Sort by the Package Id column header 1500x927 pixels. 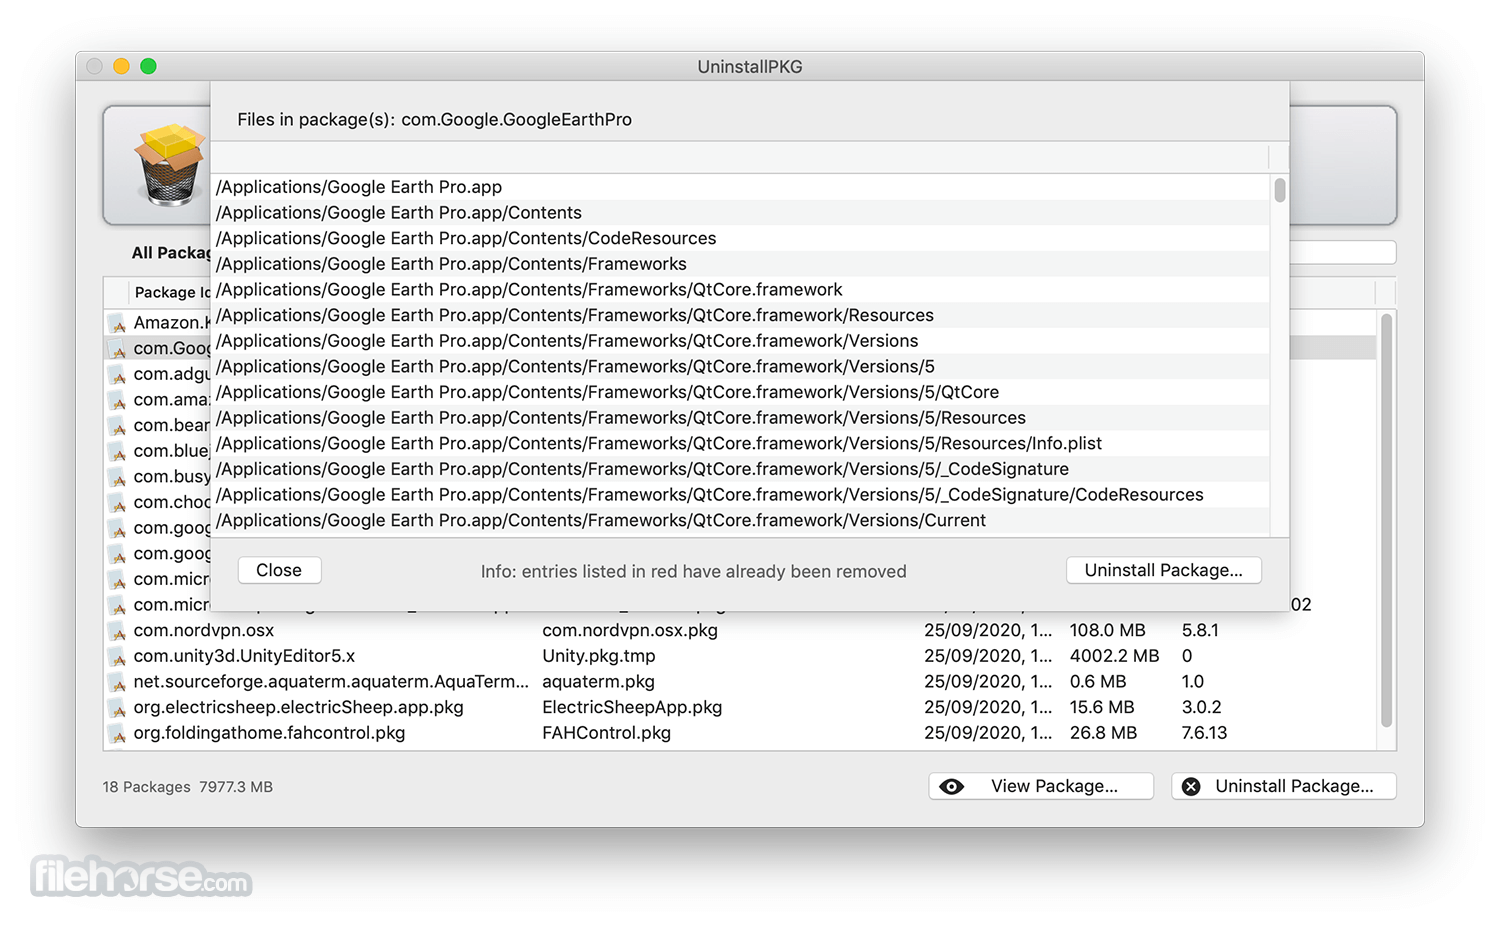pyautogui.click(x=172, y=292)
